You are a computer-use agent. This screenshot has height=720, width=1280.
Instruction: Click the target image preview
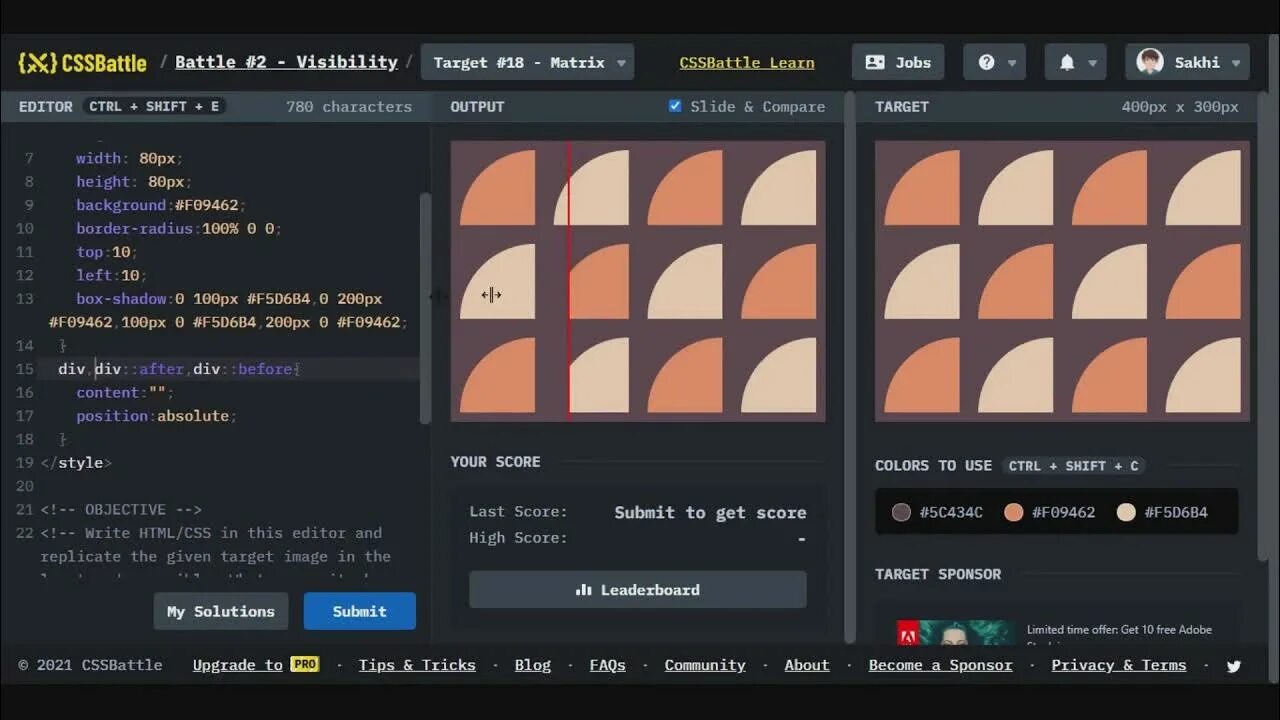coord(1062,281)
